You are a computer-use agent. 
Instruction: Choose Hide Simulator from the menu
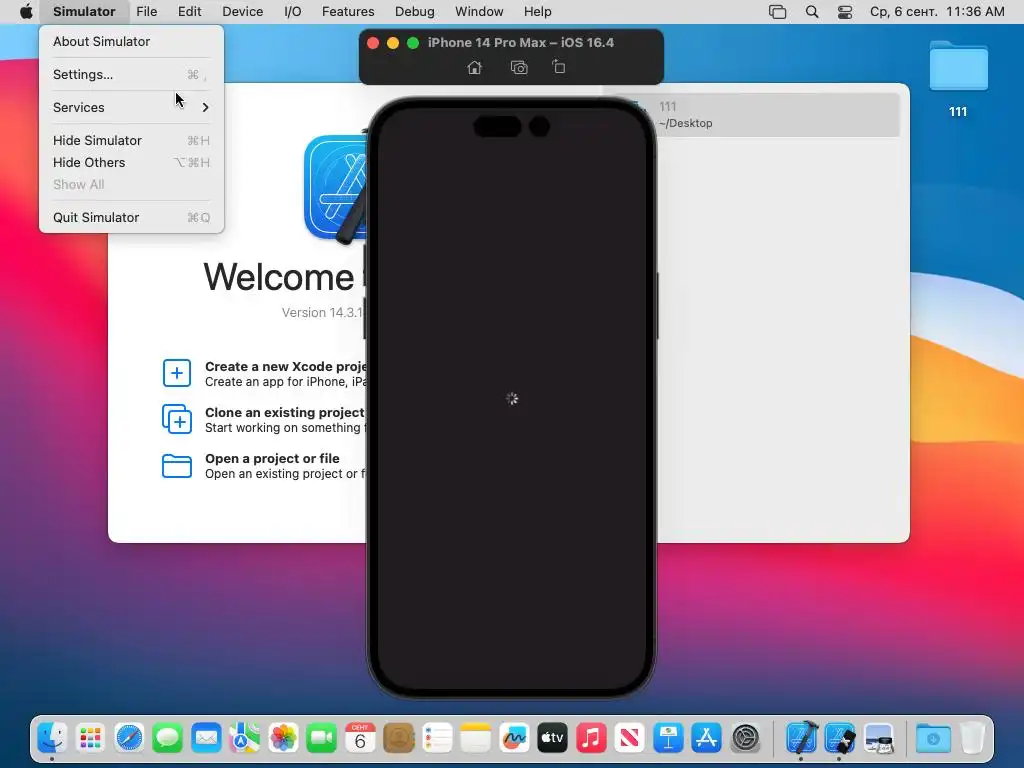(x=131, y=140)
